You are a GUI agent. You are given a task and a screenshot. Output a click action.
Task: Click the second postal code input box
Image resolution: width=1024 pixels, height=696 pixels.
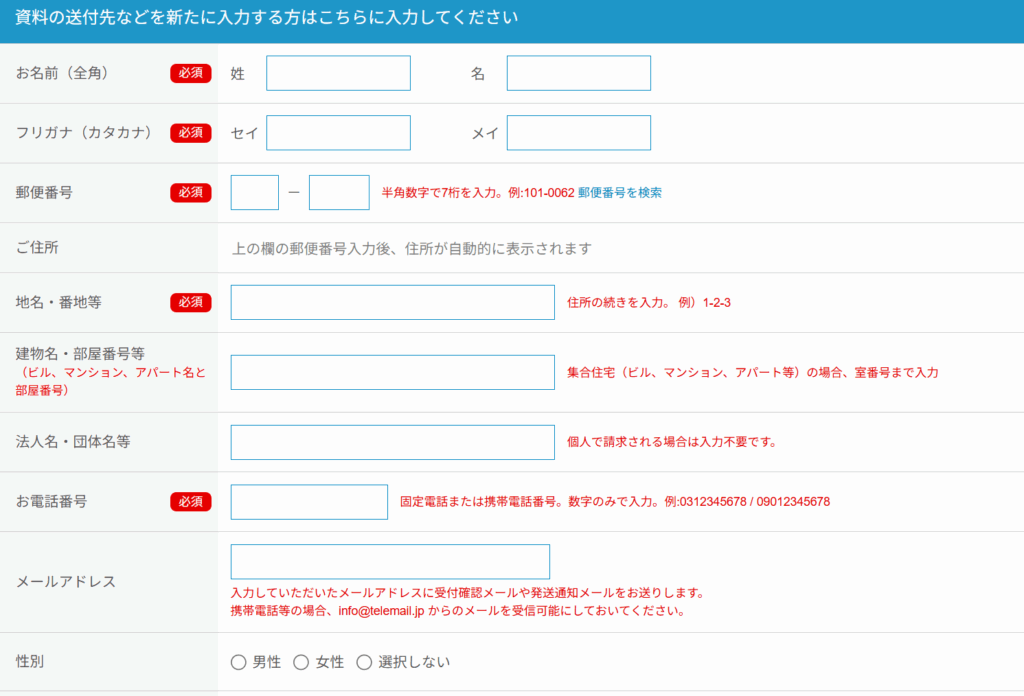339,192
